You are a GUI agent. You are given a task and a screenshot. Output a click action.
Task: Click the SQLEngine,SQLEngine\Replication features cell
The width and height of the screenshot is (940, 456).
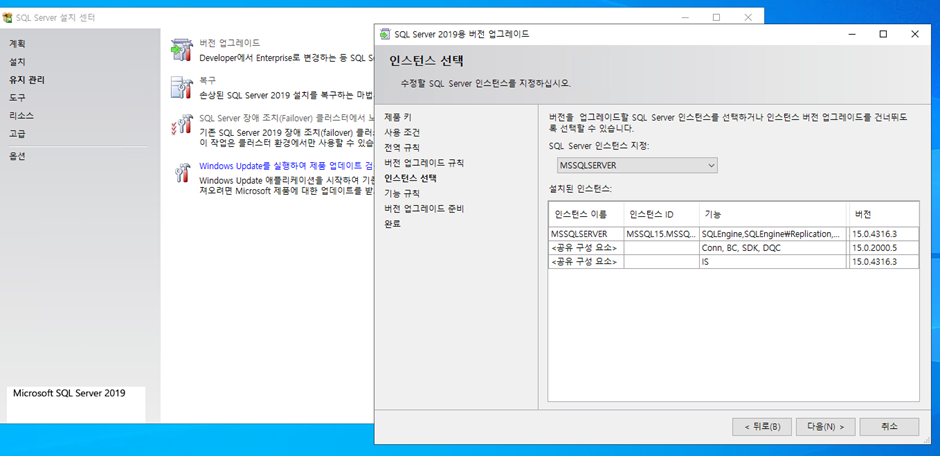coord(774,234)
